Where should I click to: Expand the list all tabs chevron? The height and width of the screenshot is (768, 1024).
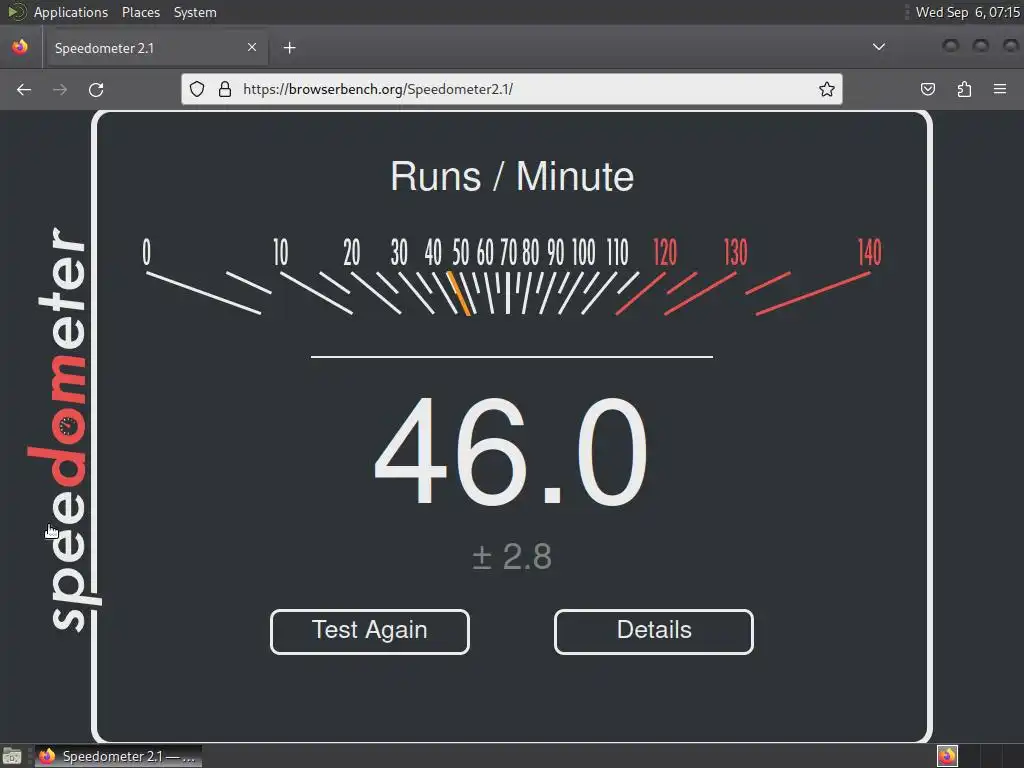click(x=879, y=47)
